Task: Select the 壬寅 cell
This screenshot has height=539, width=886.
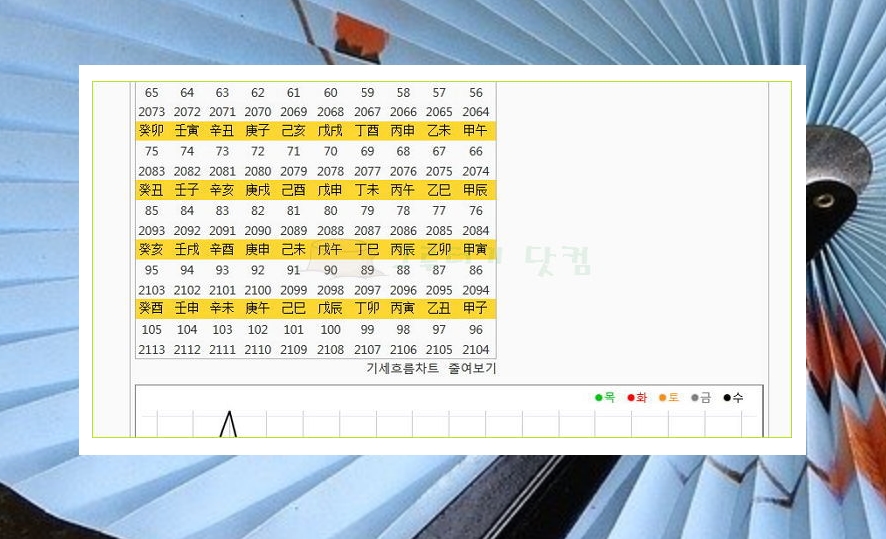Action: [x=186, y=131]
